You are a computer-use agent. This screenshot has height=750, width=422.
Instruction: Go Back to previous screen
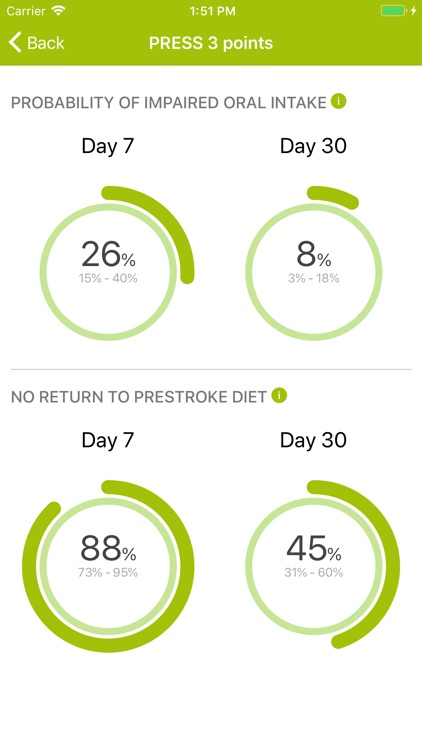pos(36,43)
